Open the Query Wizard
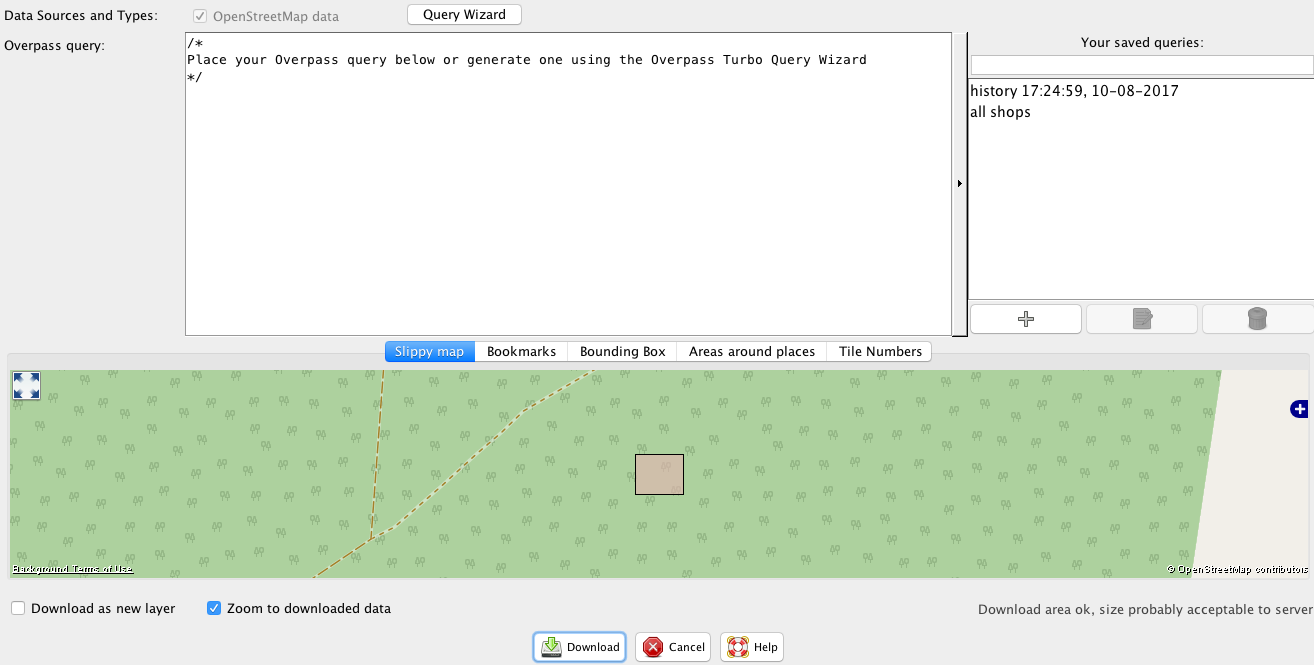The height and width of the screenshot is (665, 1314). click(464, 15)
